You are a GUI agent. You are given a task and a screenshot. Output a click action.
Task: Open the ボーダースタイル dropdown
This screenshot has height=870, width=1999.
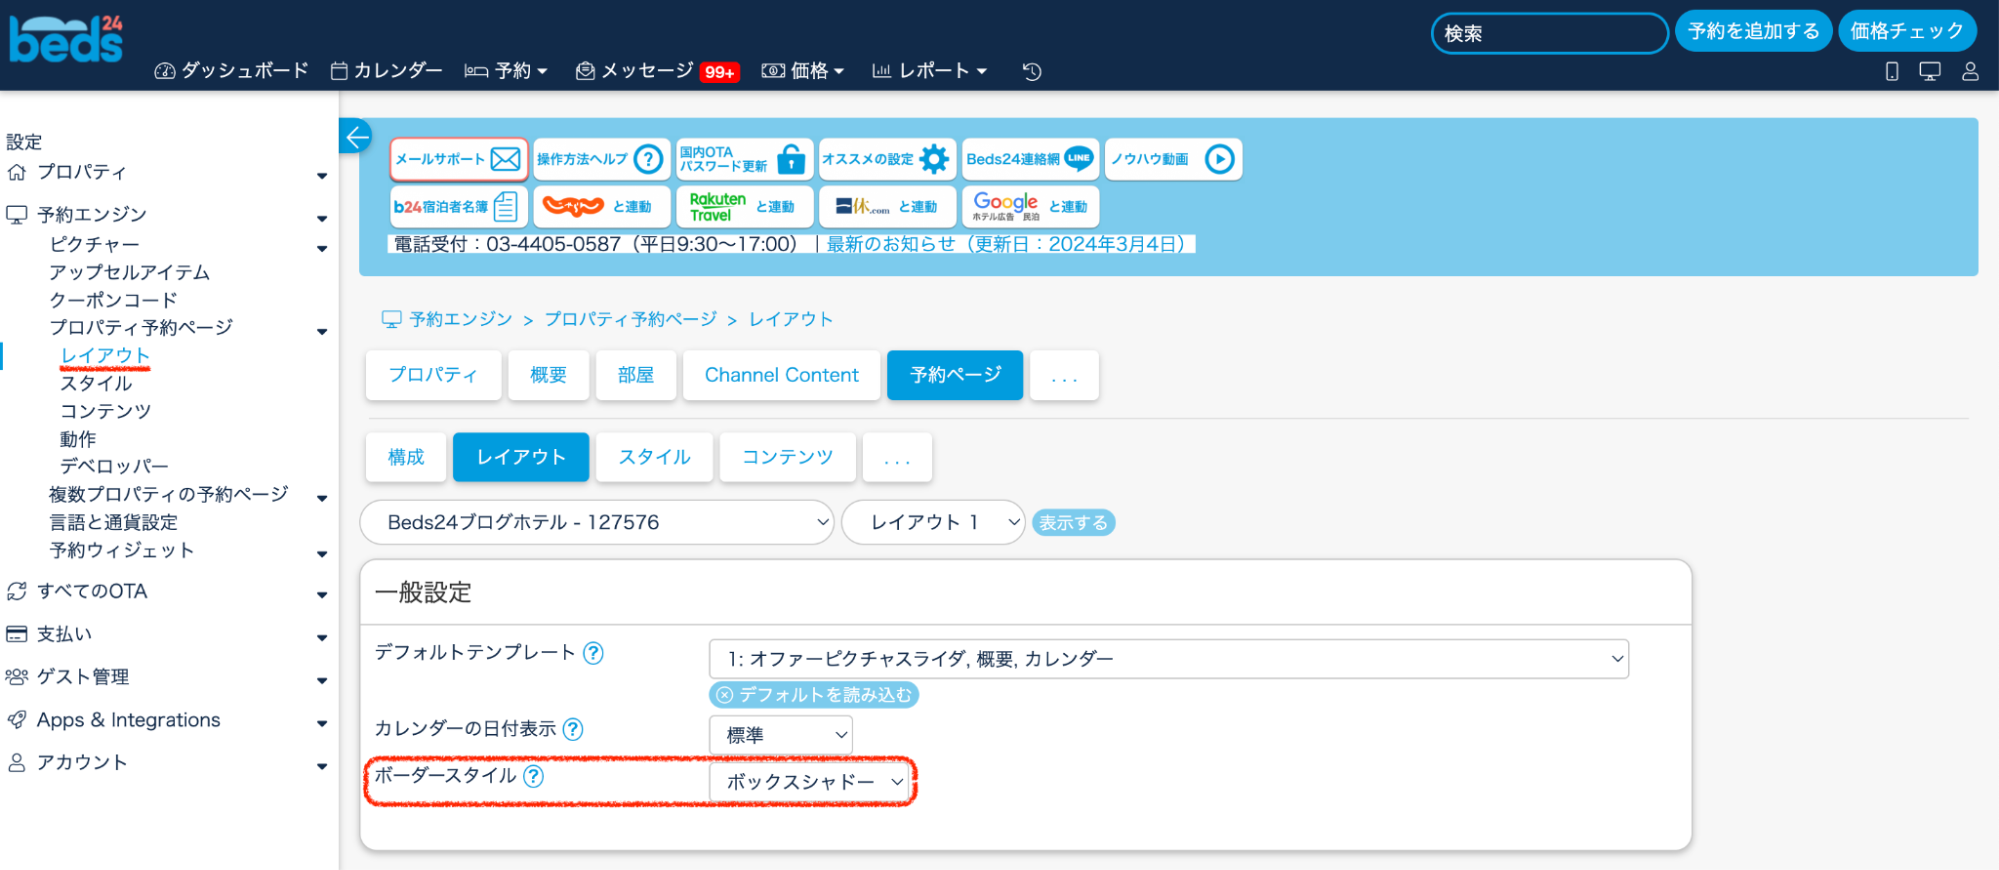click(x=811, y=782)
